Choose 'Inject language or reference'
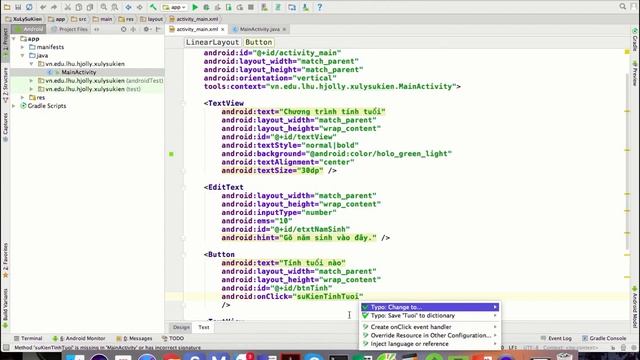This screenshot has width=640, height=360. tap(430, 344)
